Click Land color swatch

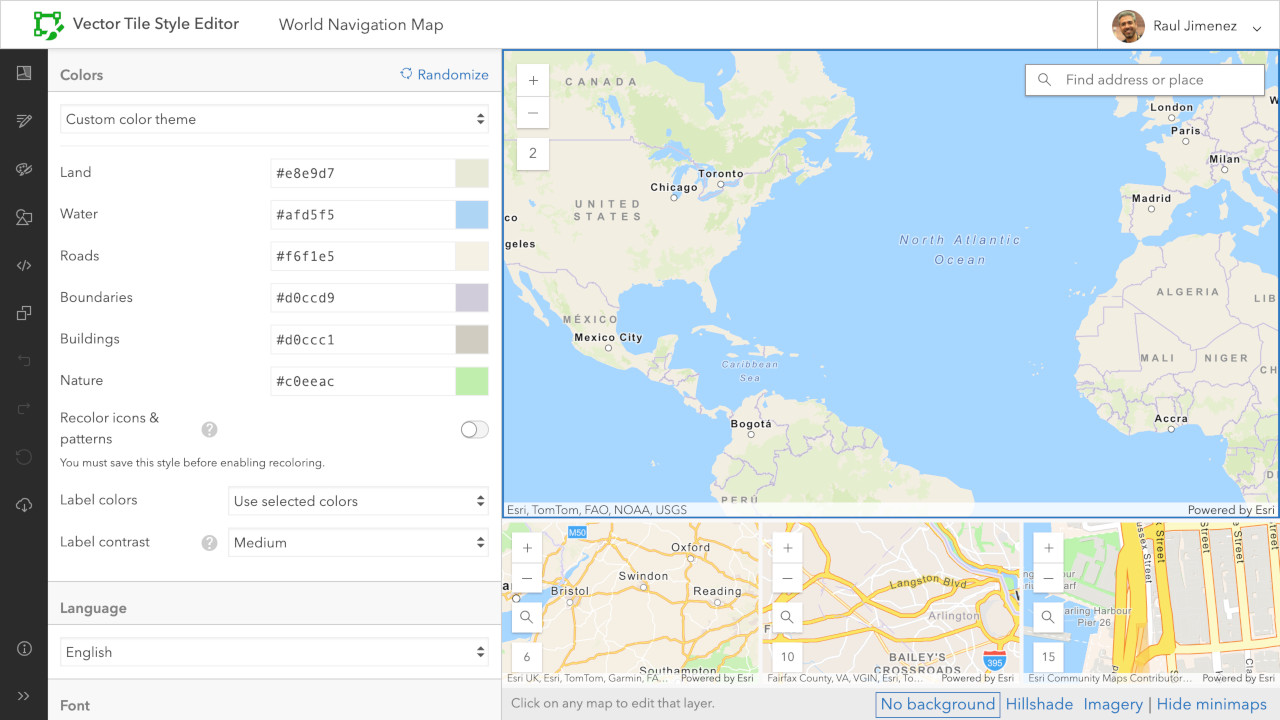pos(472,173)
